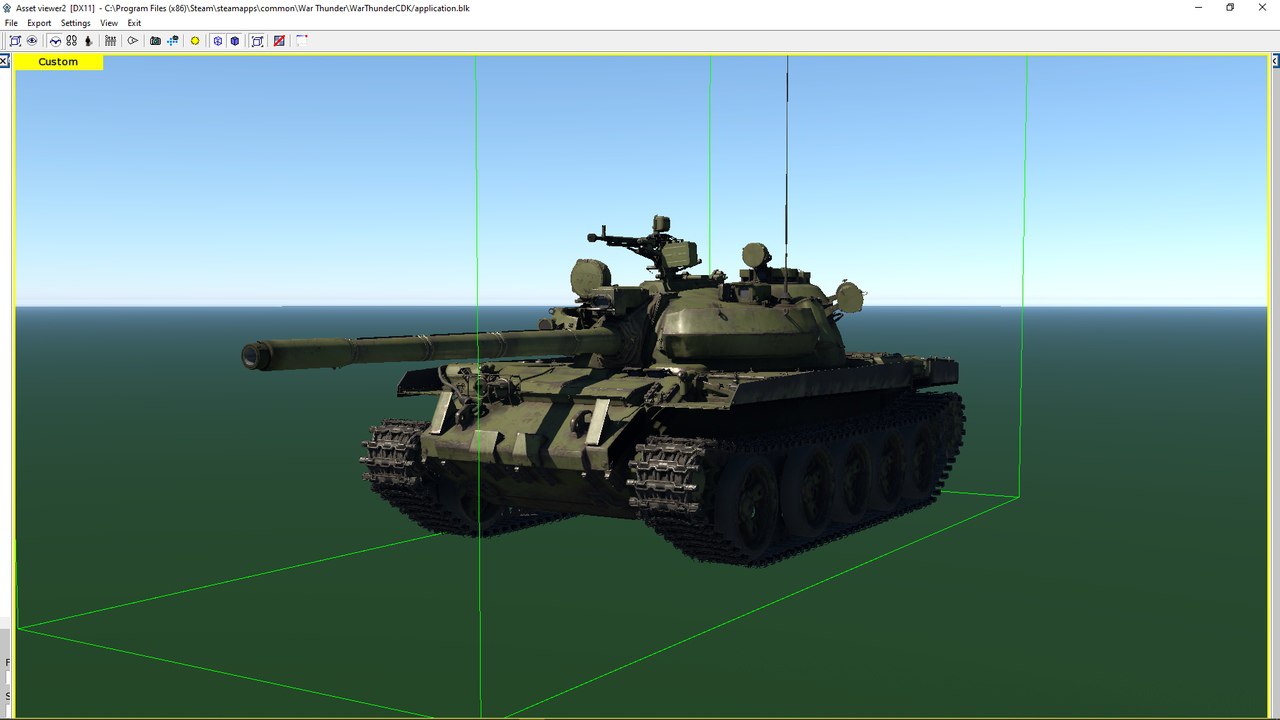Open the Settings menu

[75, 23]
